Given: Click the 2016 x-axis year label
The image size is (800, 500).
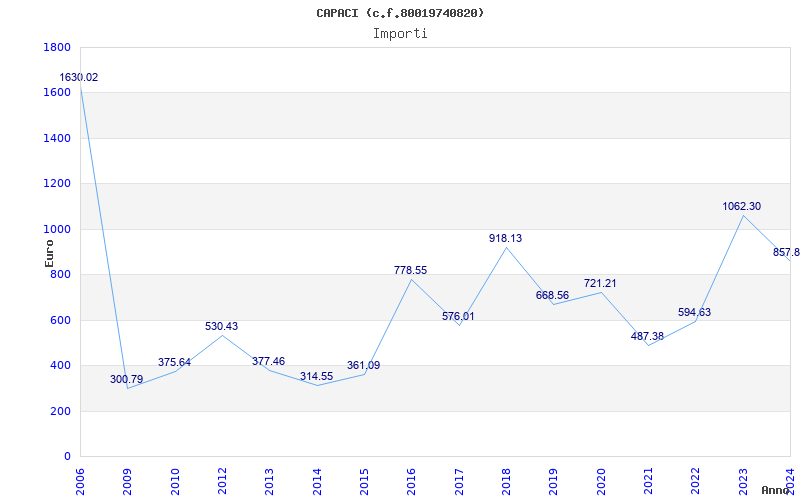Looking at the screenshot, I should pos(412,482).
